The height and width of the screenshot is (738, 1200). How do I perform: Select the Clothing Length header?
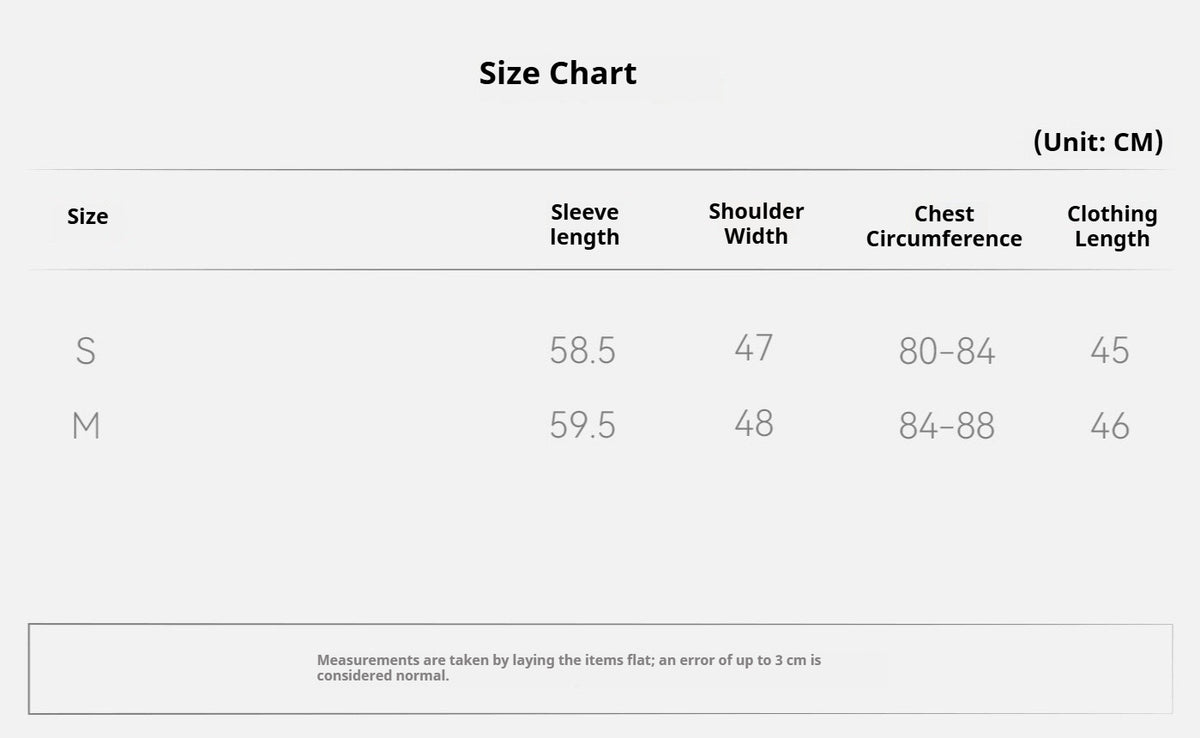pyautogui.click(x=1112, y=226)
